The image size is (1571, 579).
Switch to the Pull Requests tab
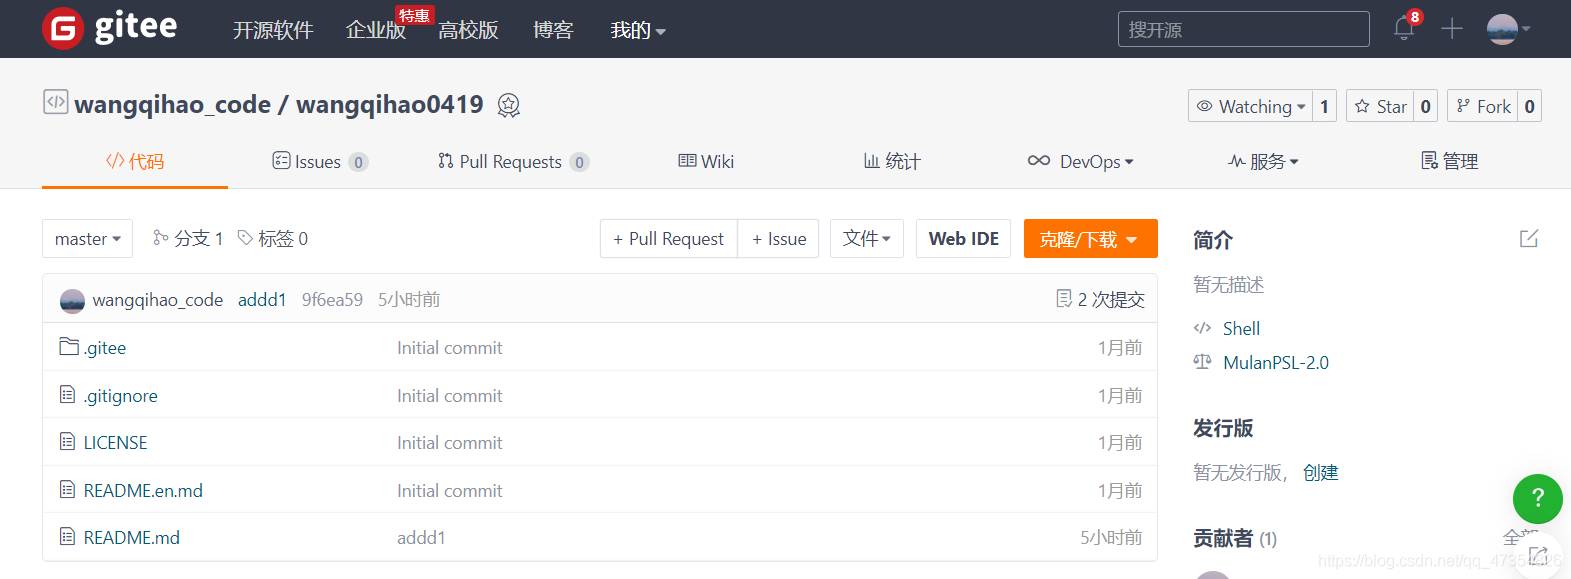click(x=513, y=161)
